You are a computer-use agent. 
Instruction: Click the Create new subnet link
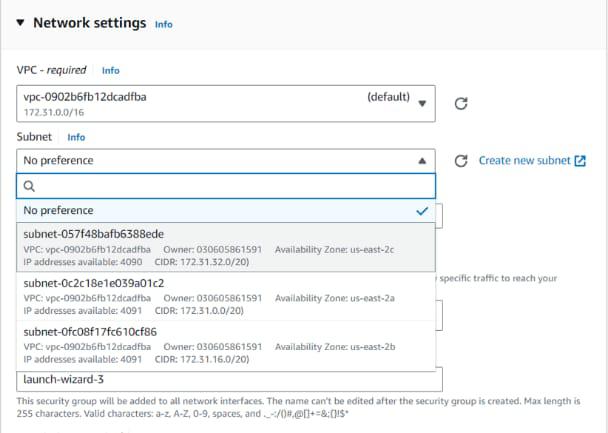tap(524, 160)
